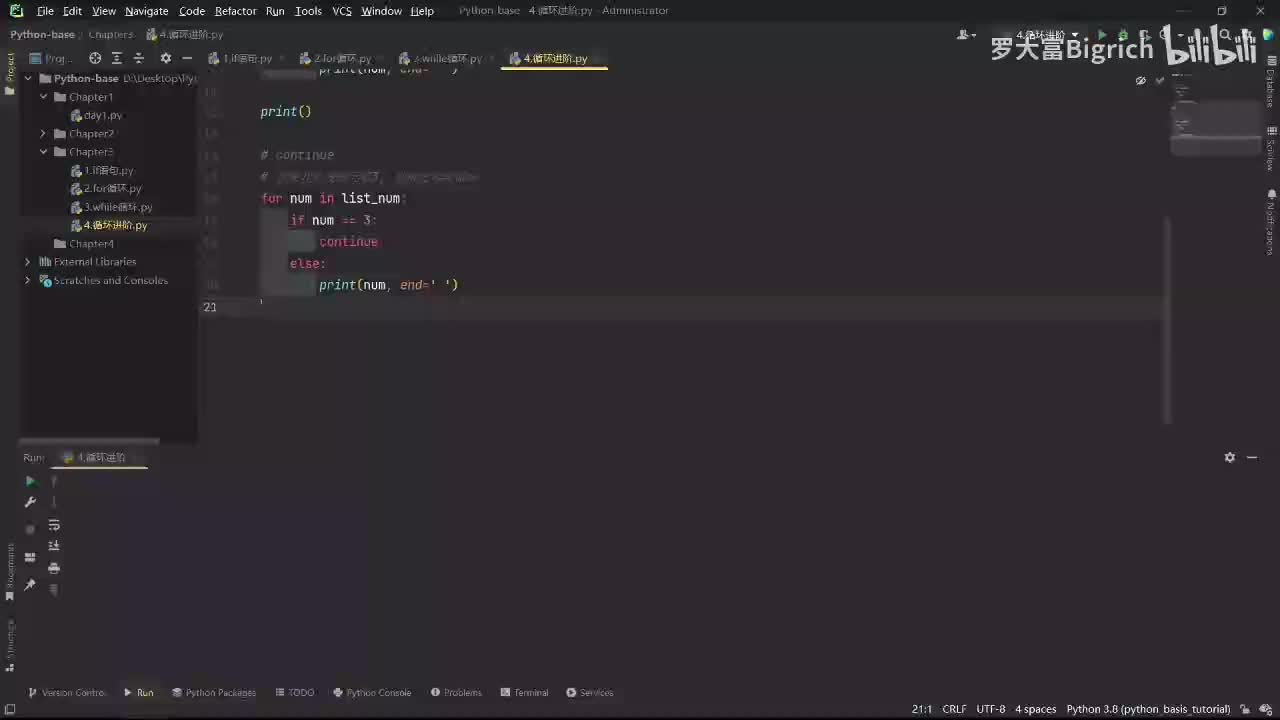Open the Notifications side panel
Viewport: 1280px width, 720px height.
[1271, 222]
